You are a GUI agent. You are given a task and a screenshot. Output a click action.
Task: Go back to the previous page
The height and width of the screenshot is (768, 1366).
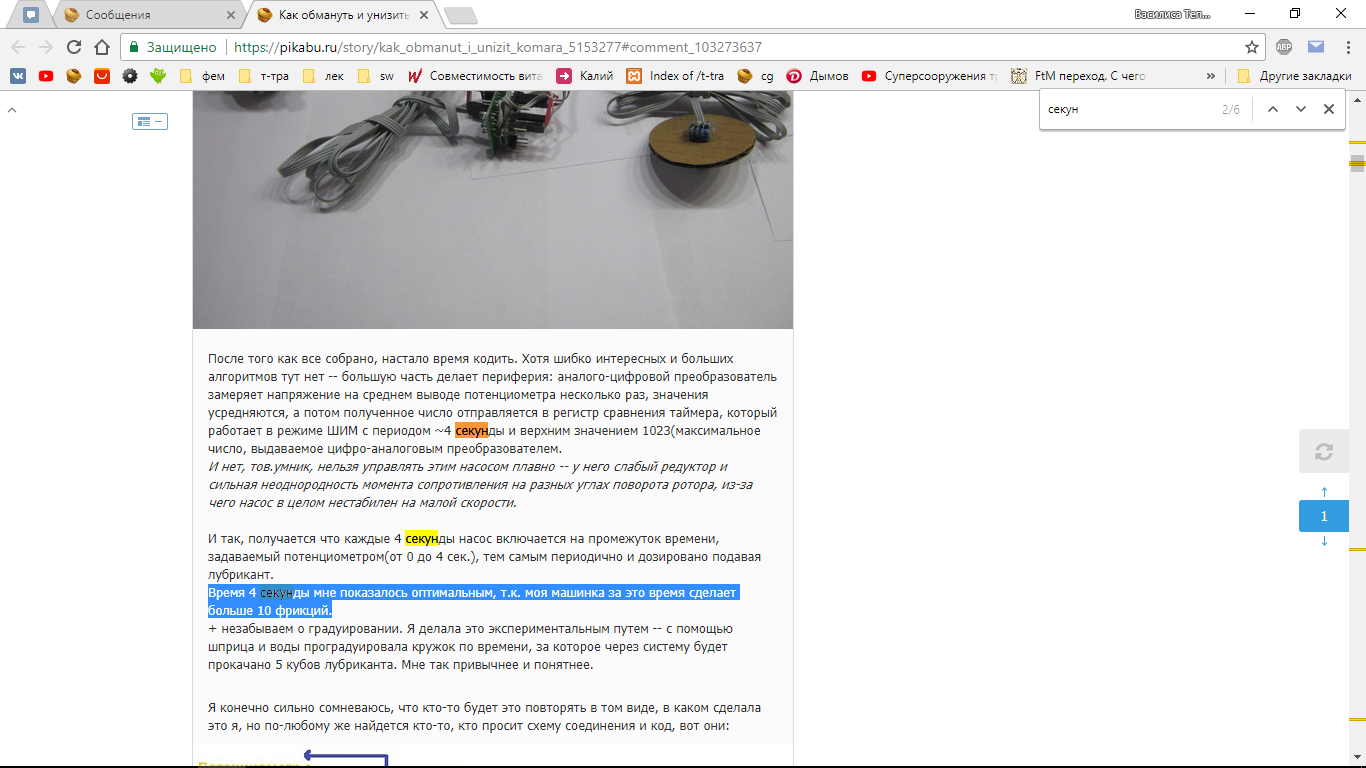click(x=19, y=47)
